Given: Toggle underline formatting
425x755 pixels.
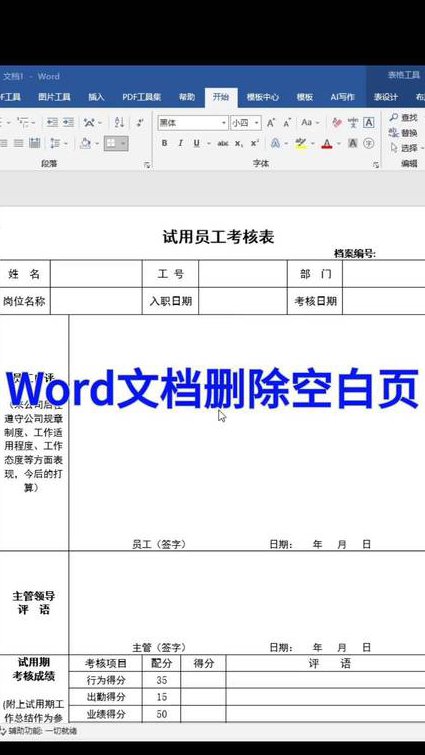Looking at the screenshot, I should pos(196,143).
